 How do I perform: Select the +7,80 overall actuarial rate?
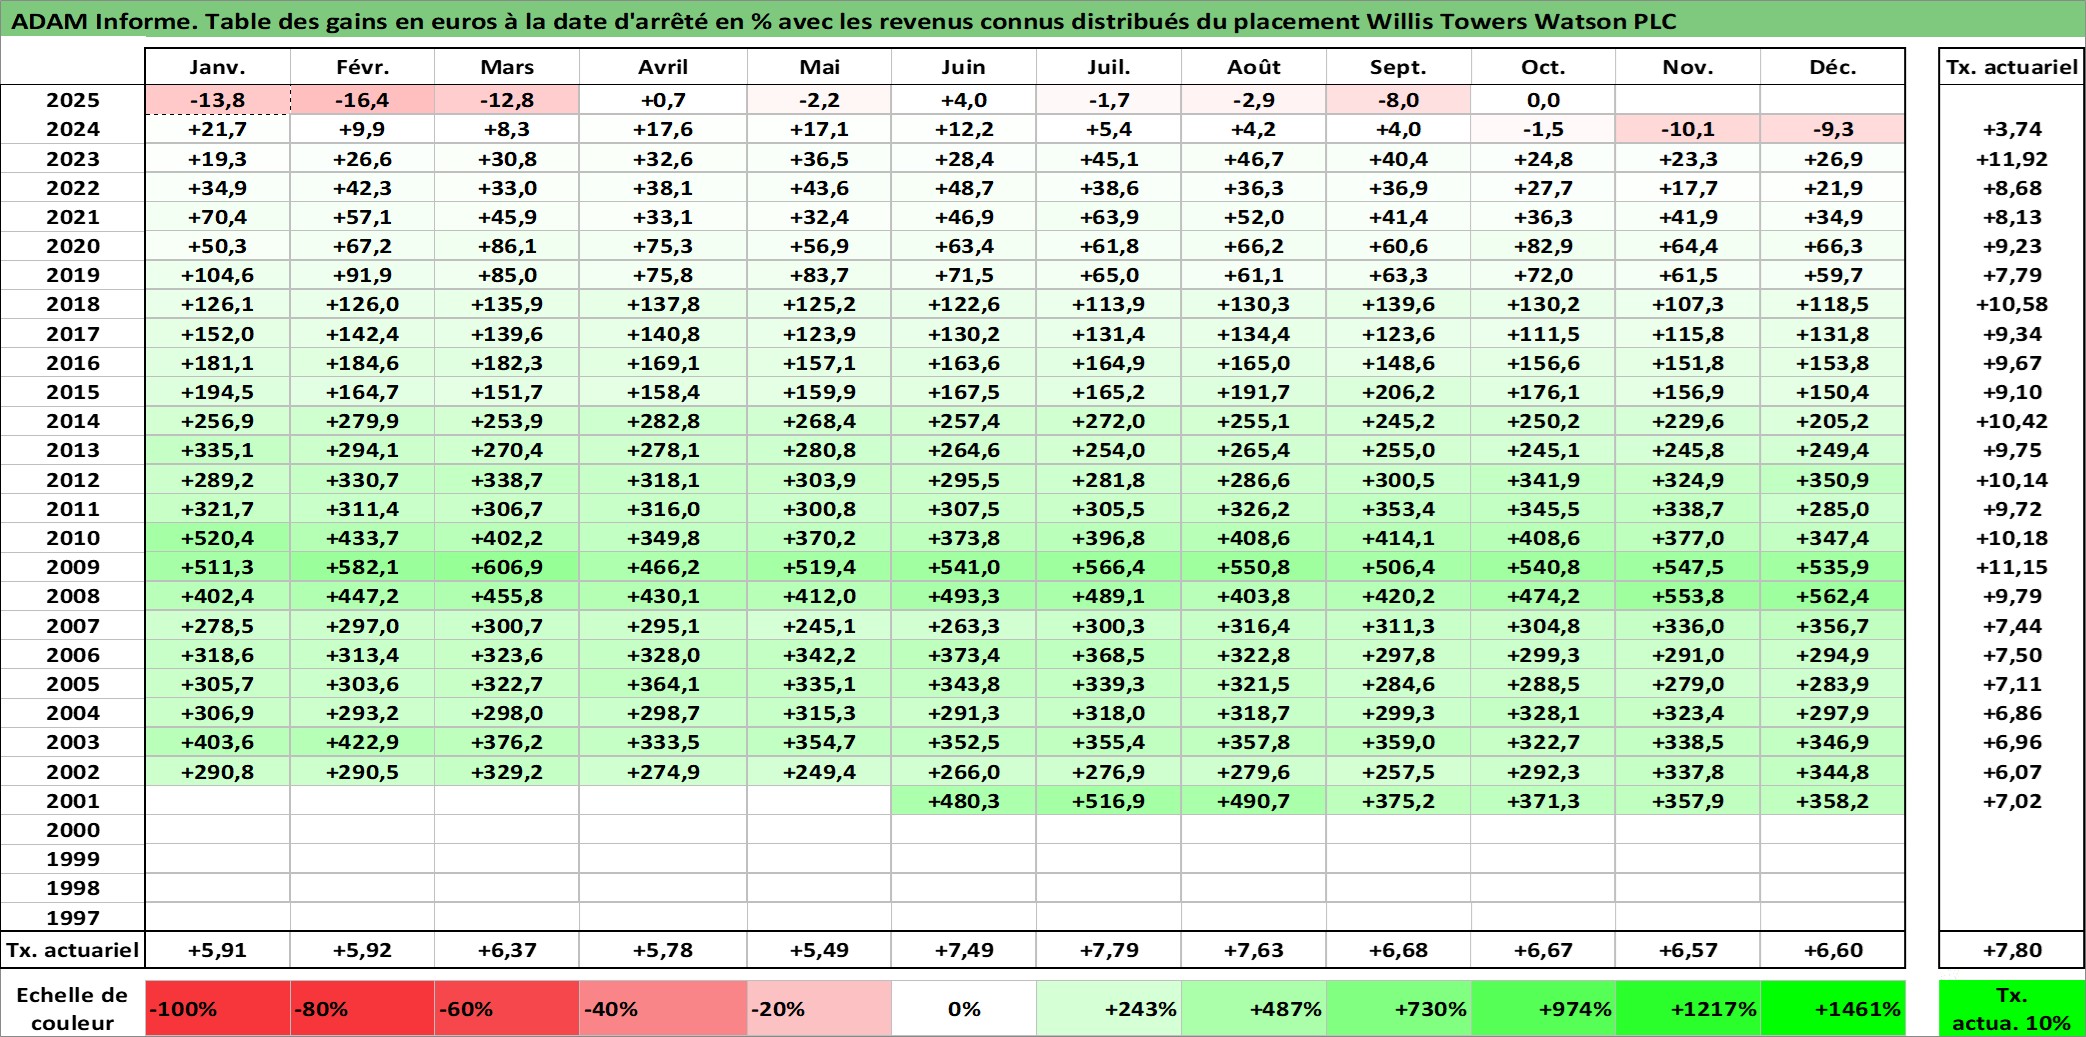coord(2012,950)
